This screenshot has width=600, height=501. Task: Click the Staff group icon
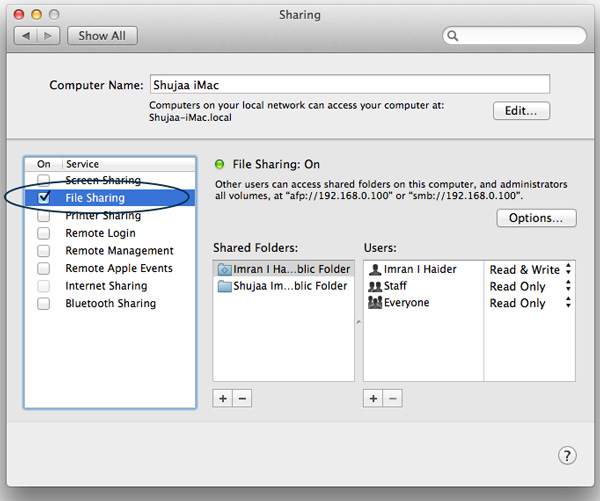point(375,286)
